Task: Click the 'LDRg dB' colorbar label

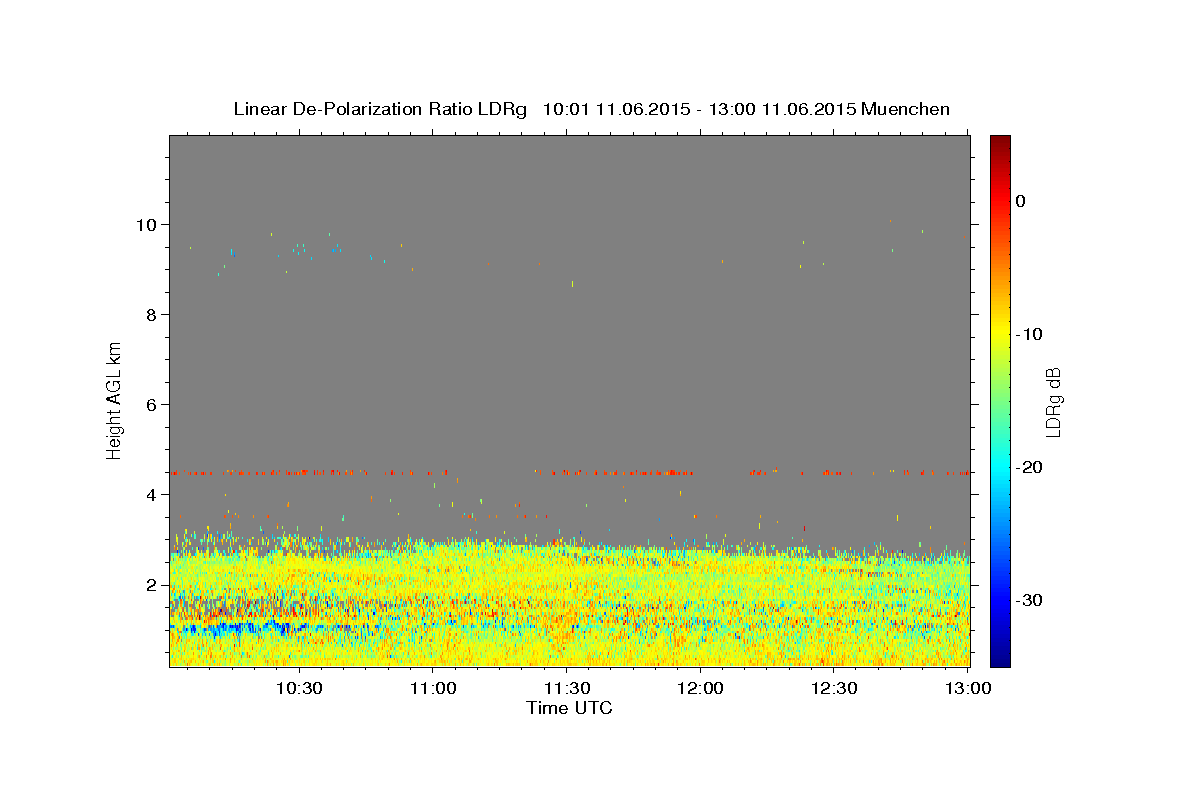Action: (1053, 401)
